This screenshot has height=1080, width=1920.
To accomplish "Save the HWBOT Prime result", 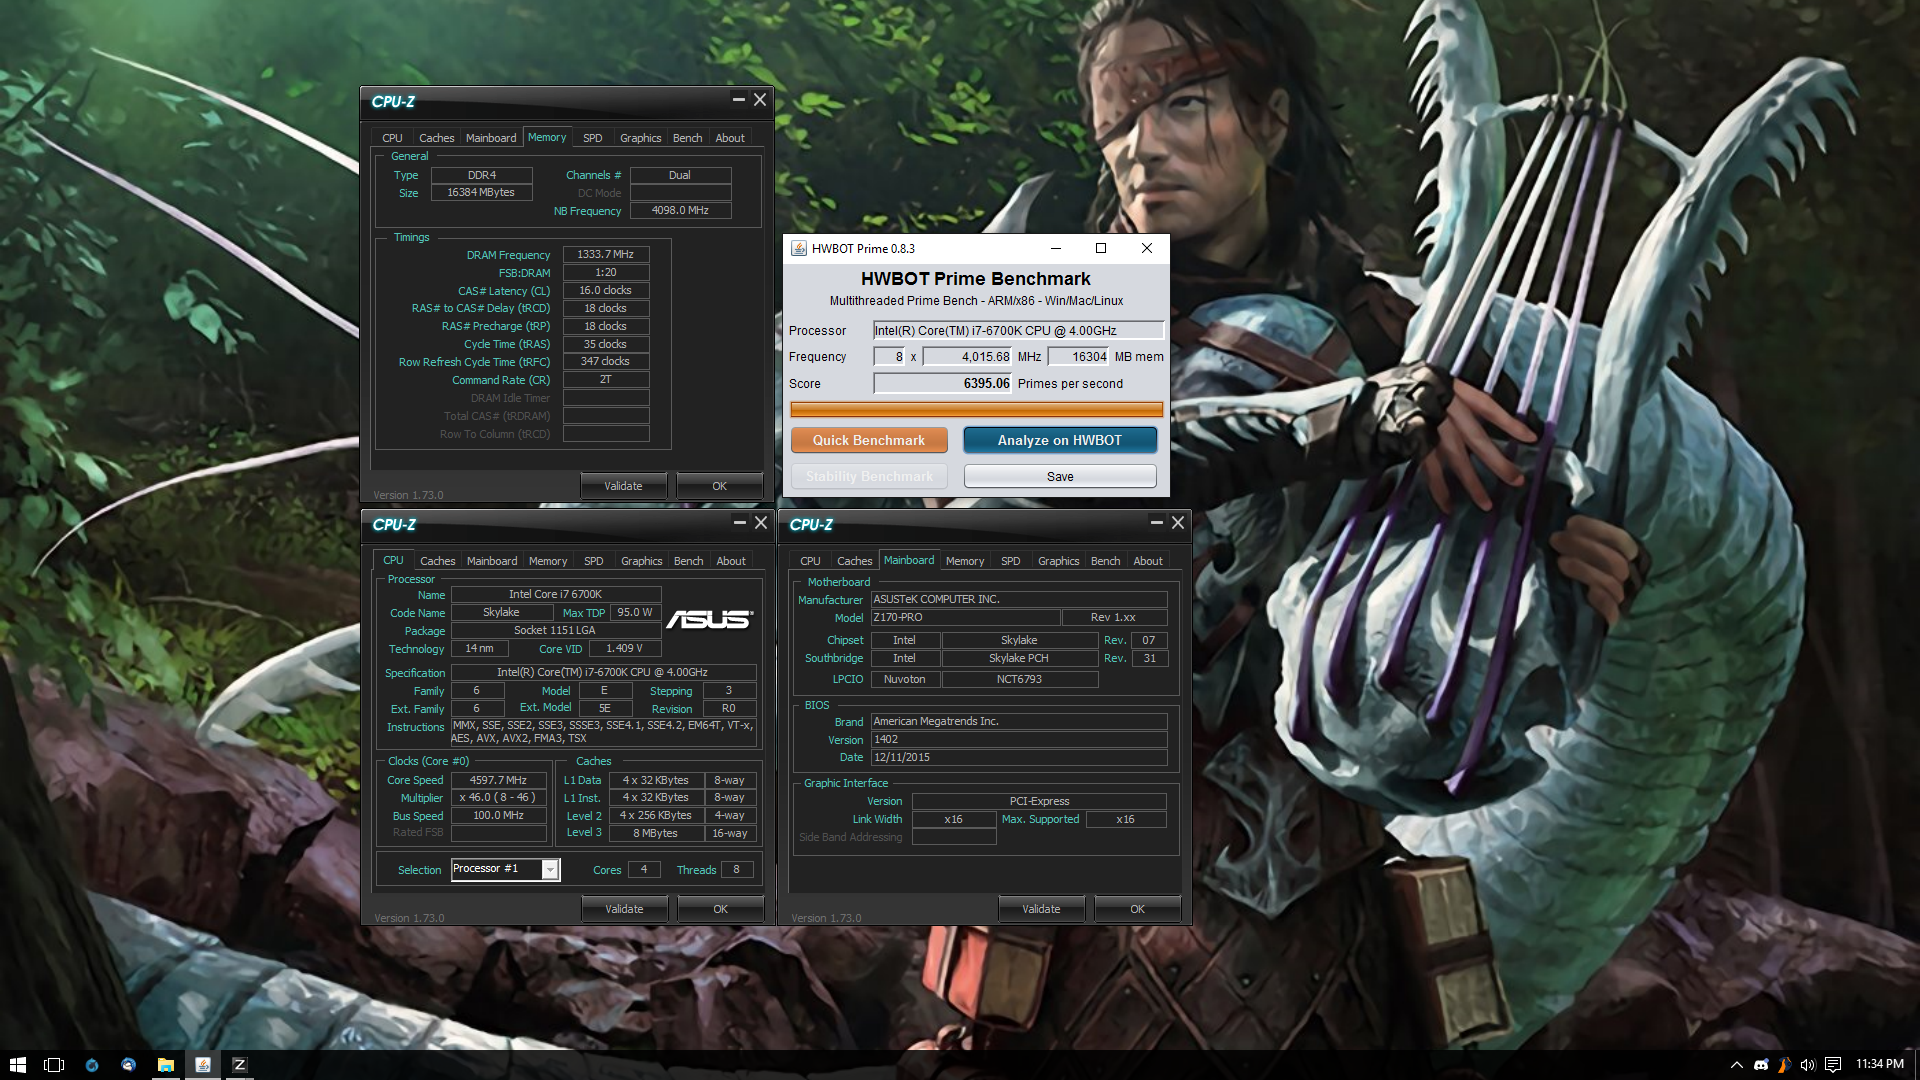I will tap(1060, 477).
